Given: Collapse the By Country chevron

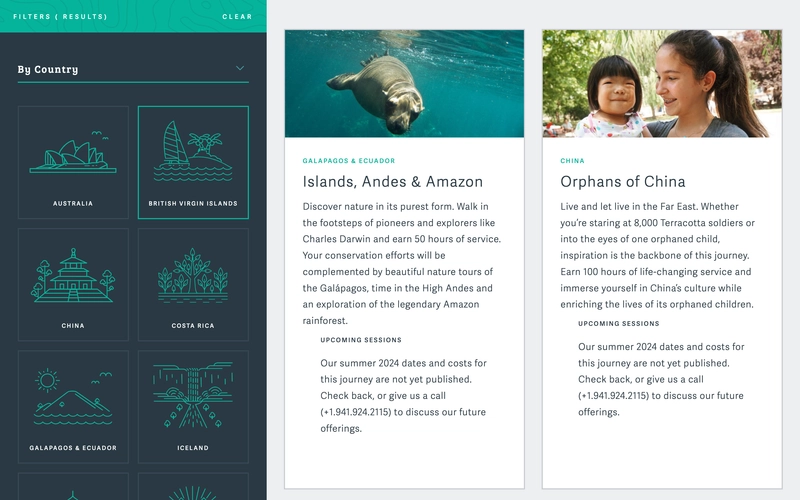Looking at the screenshot, I should (x=240, y=68).
